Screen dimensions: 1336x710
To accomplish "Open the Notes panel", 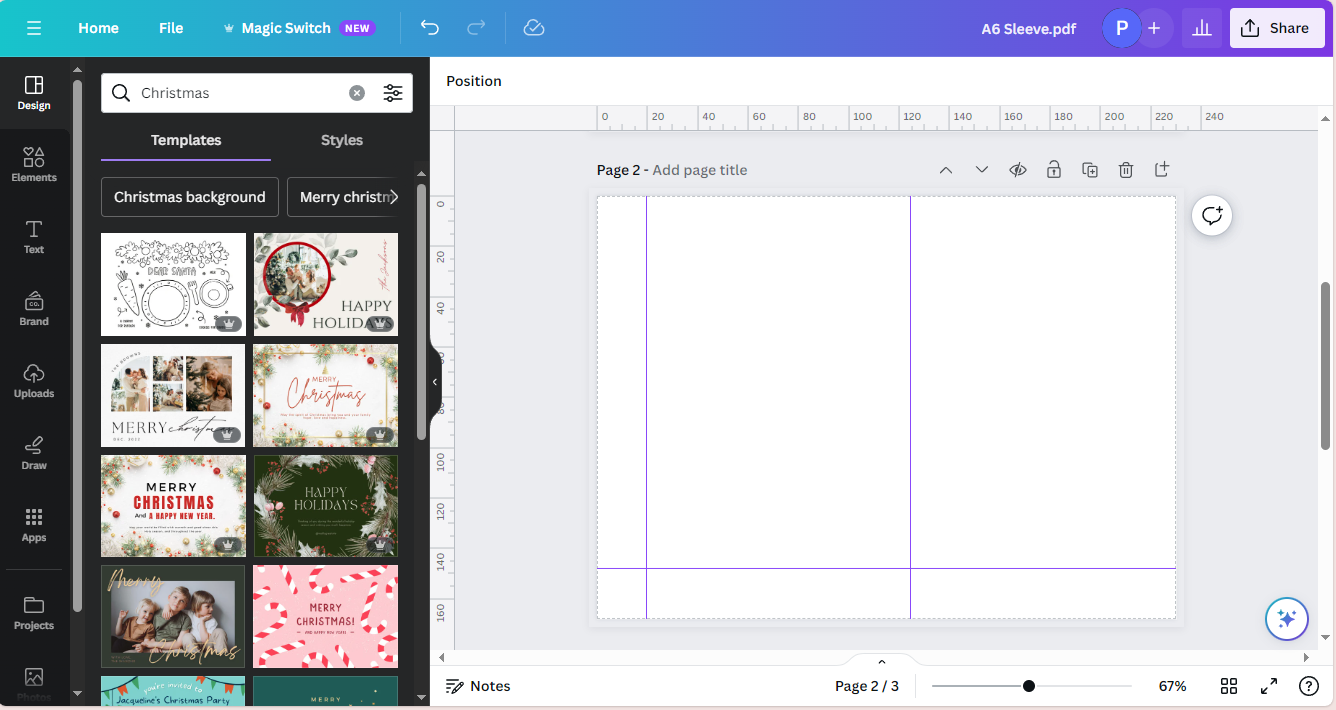I will point(478,686).
